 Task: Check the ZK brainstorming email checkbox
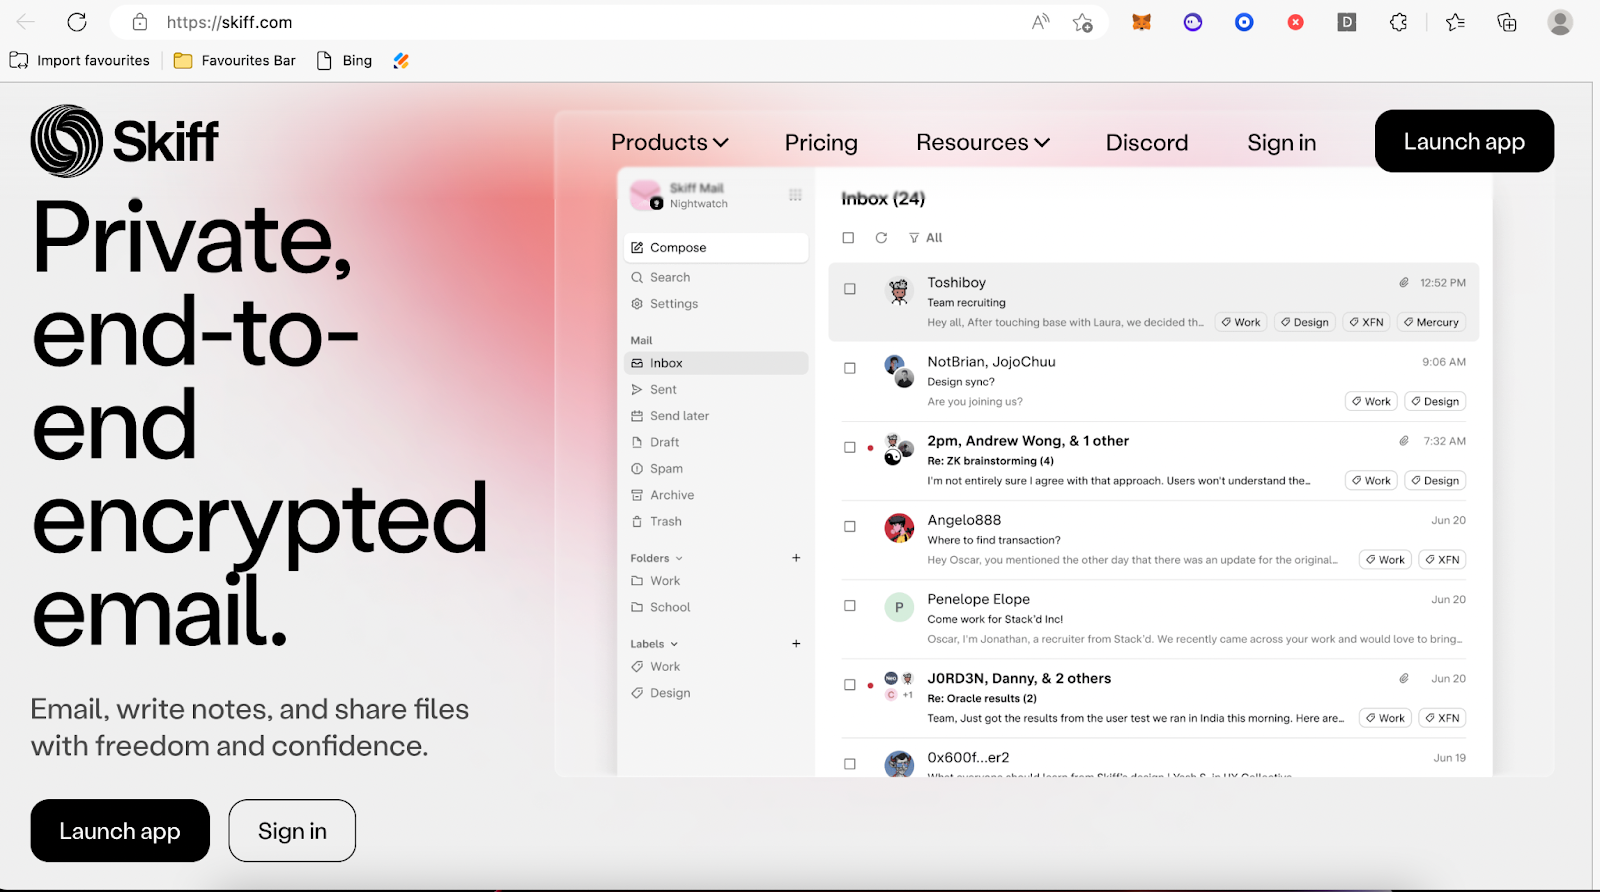pyautogui.click(x=850, y=447)
